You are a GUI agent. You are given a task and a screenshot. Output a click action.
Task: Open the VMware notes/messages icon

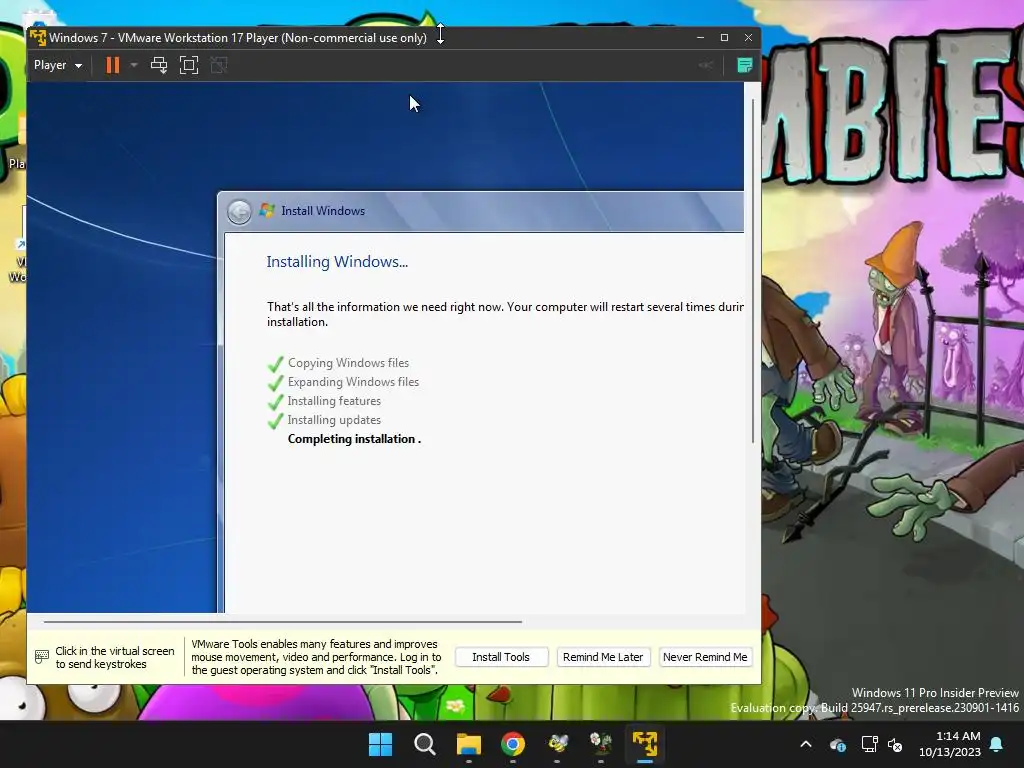pos(744,65)
